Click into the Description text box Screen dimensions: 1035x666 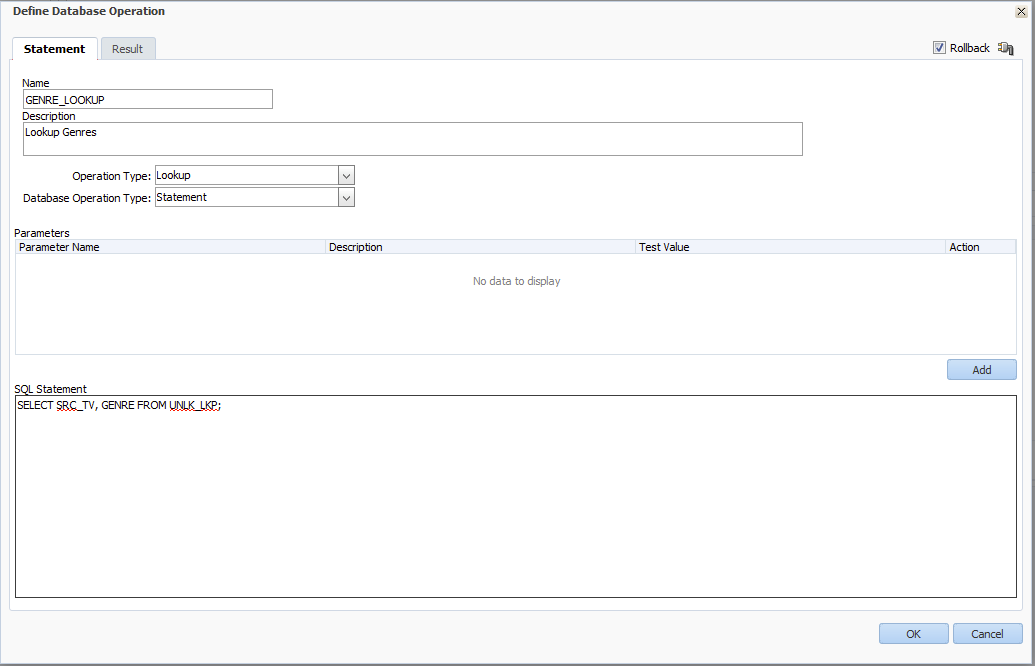412,140
